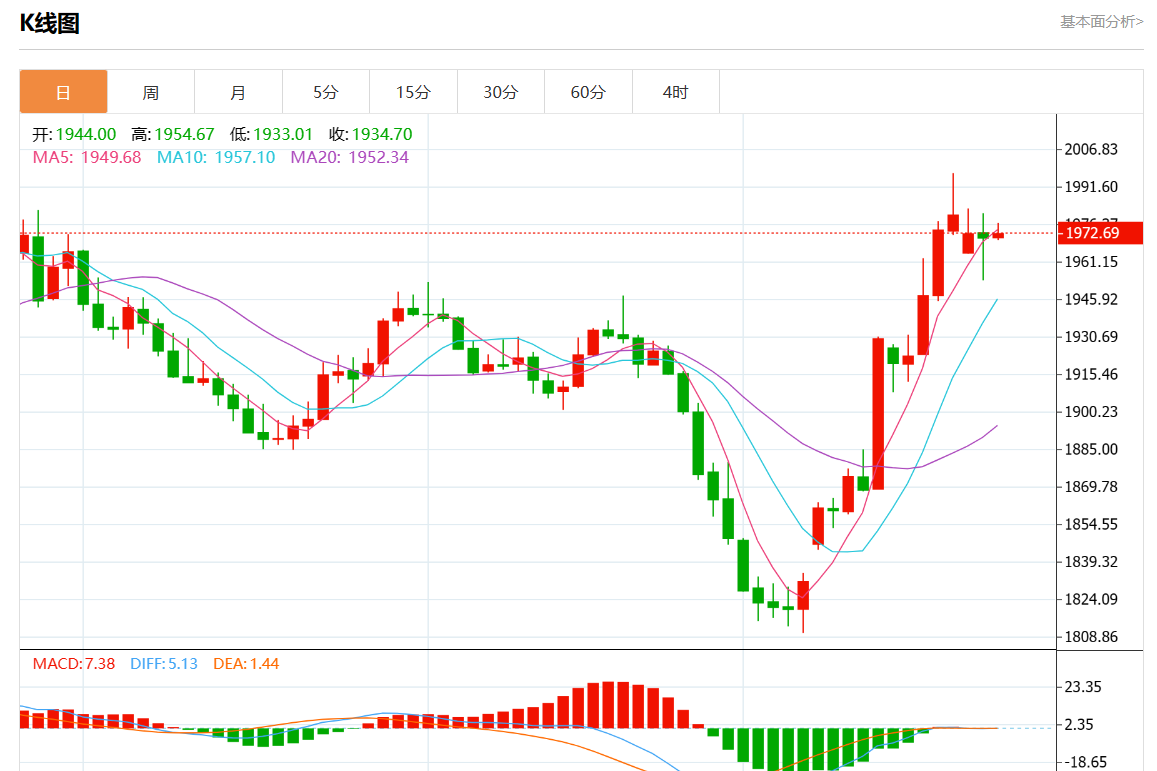Click the 1839.32 price axis label
The height and width of the screenshot is (771, 1157).
point(1091,561)
